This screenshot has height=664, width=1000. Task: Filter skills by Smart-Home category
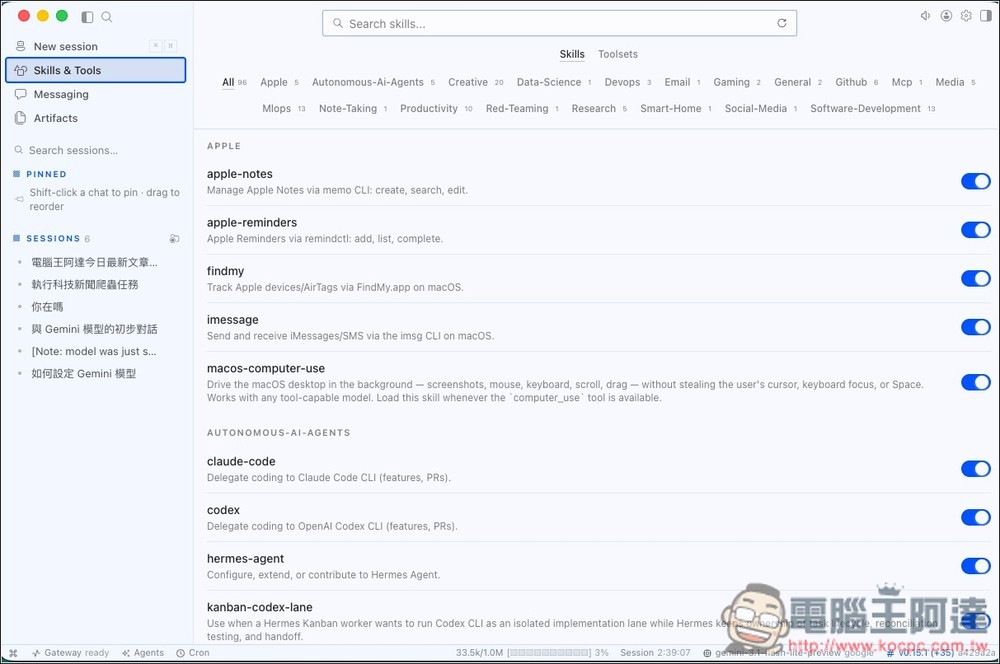tap(675, 108)
